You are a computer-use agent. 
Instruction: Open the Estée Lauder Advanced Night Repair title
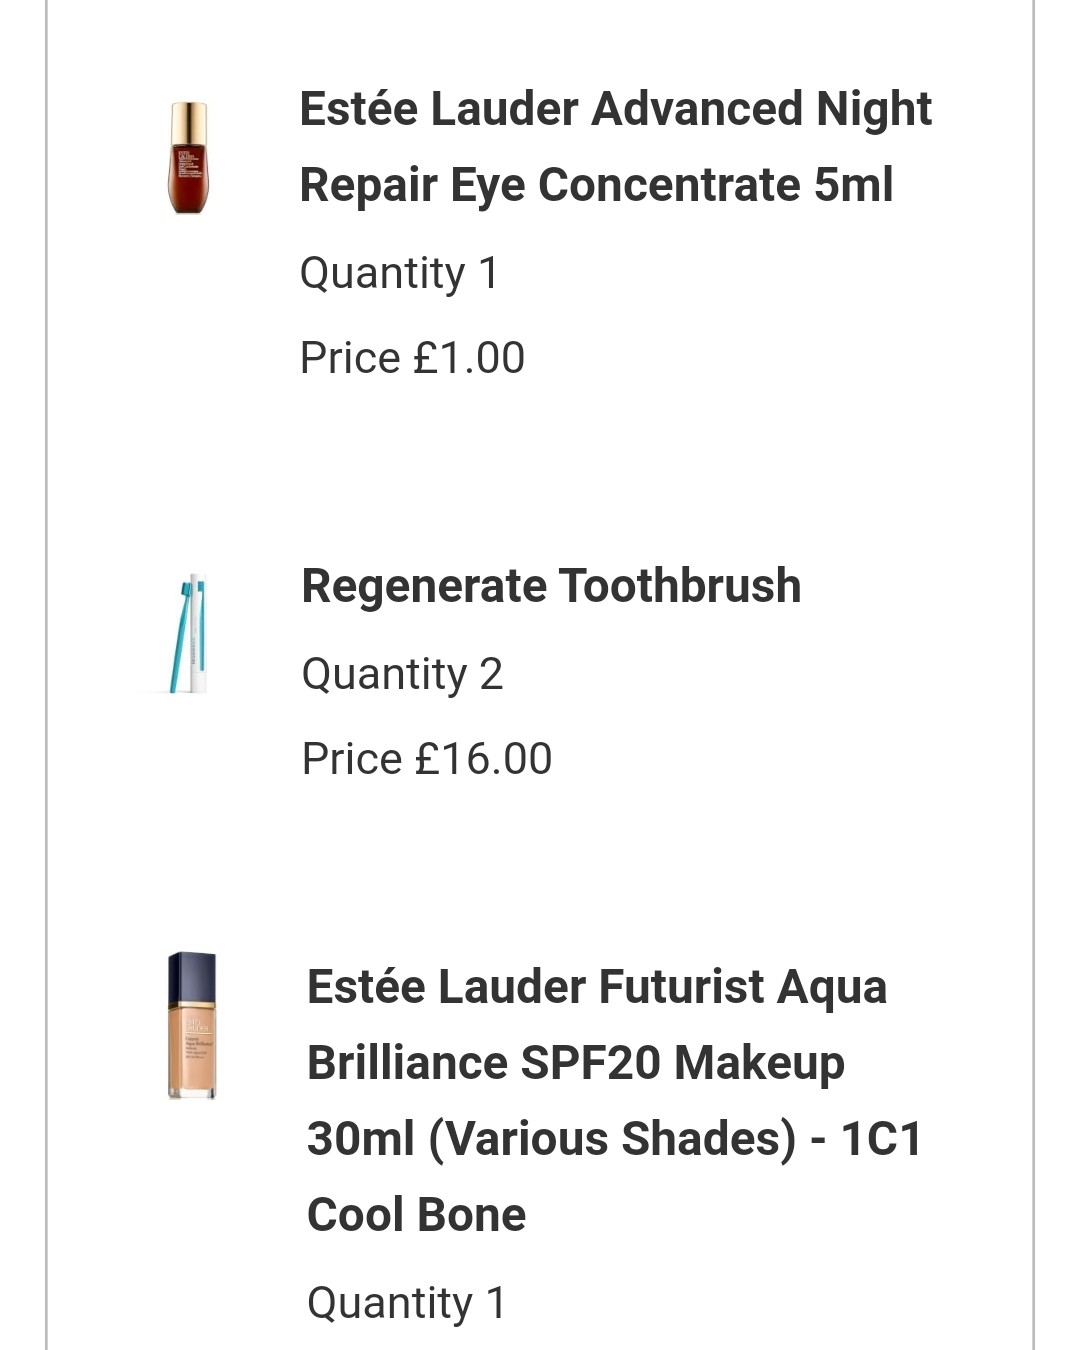tap(615, 147)
